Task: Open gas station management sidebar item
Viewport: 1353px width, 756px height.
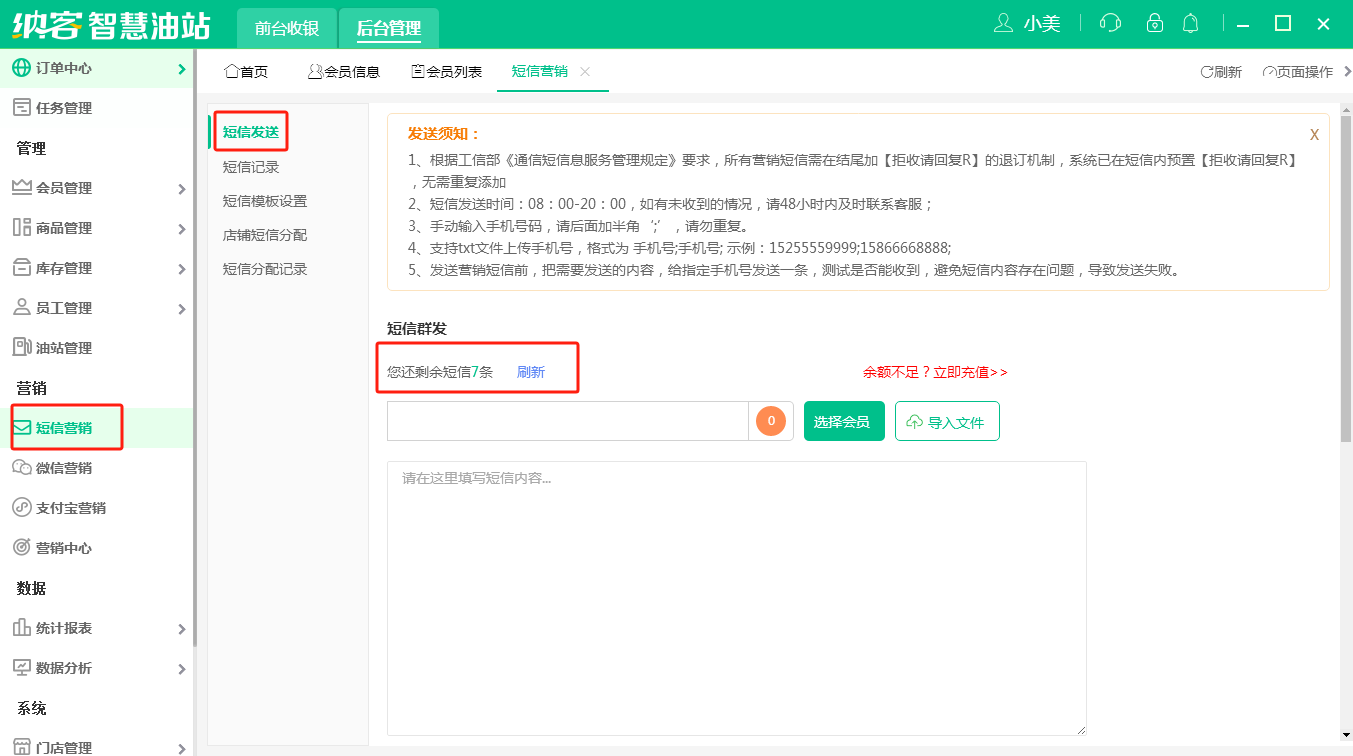Action: (x=64, y=348)
